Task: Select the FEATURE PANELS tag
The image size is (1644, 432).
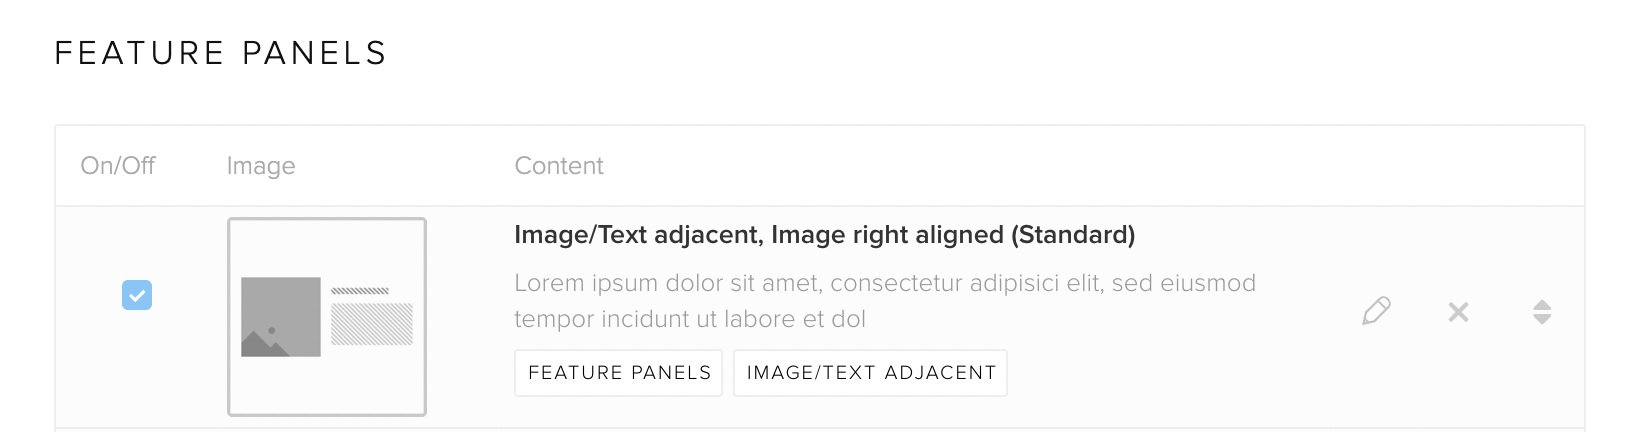Action: pos(619,373)
